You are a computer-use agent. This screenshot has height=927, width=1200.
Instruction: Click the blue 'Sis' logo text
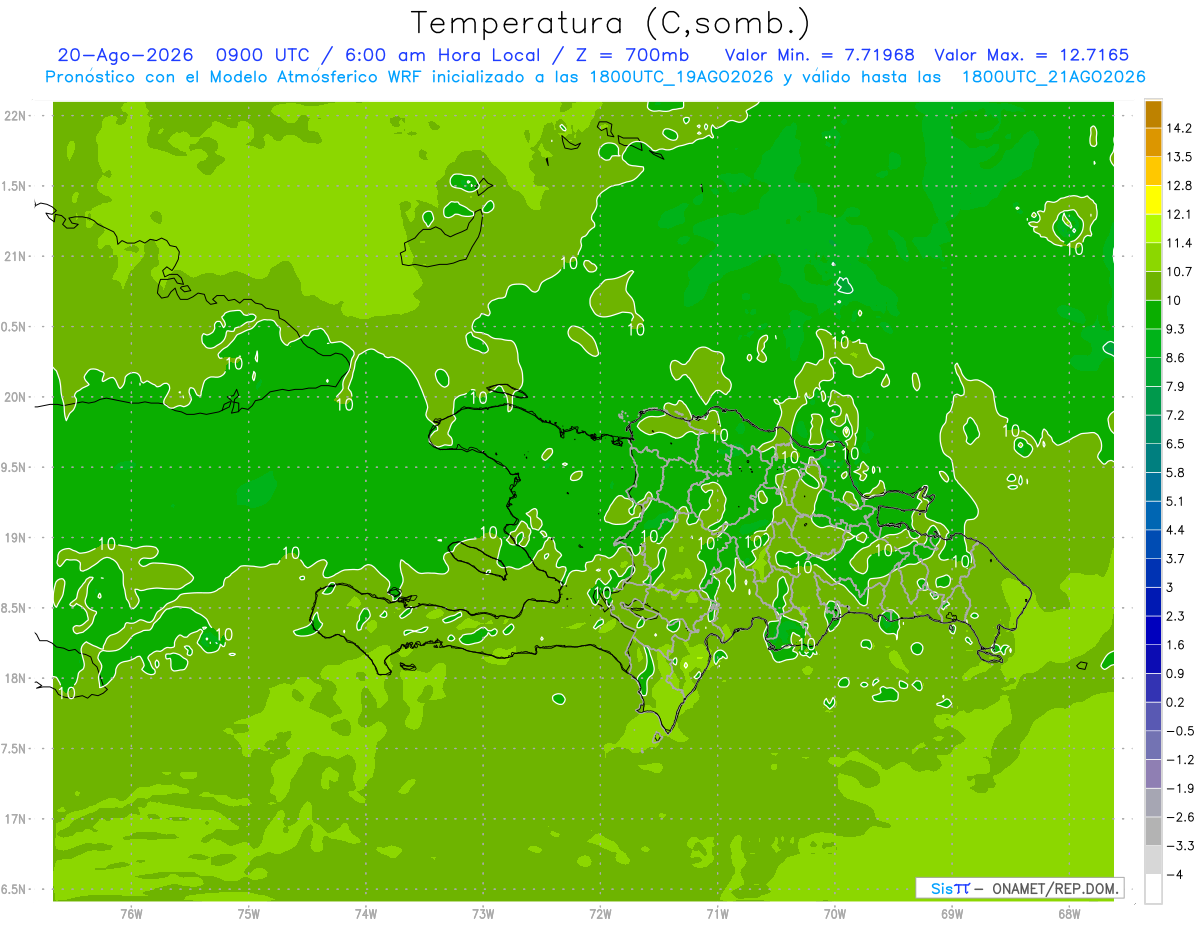click(x=943, y=888)
